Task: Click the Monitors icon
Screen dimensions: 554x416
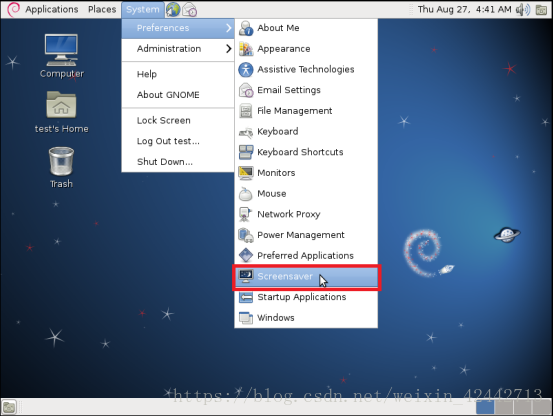Action: [x=246, y=173]
